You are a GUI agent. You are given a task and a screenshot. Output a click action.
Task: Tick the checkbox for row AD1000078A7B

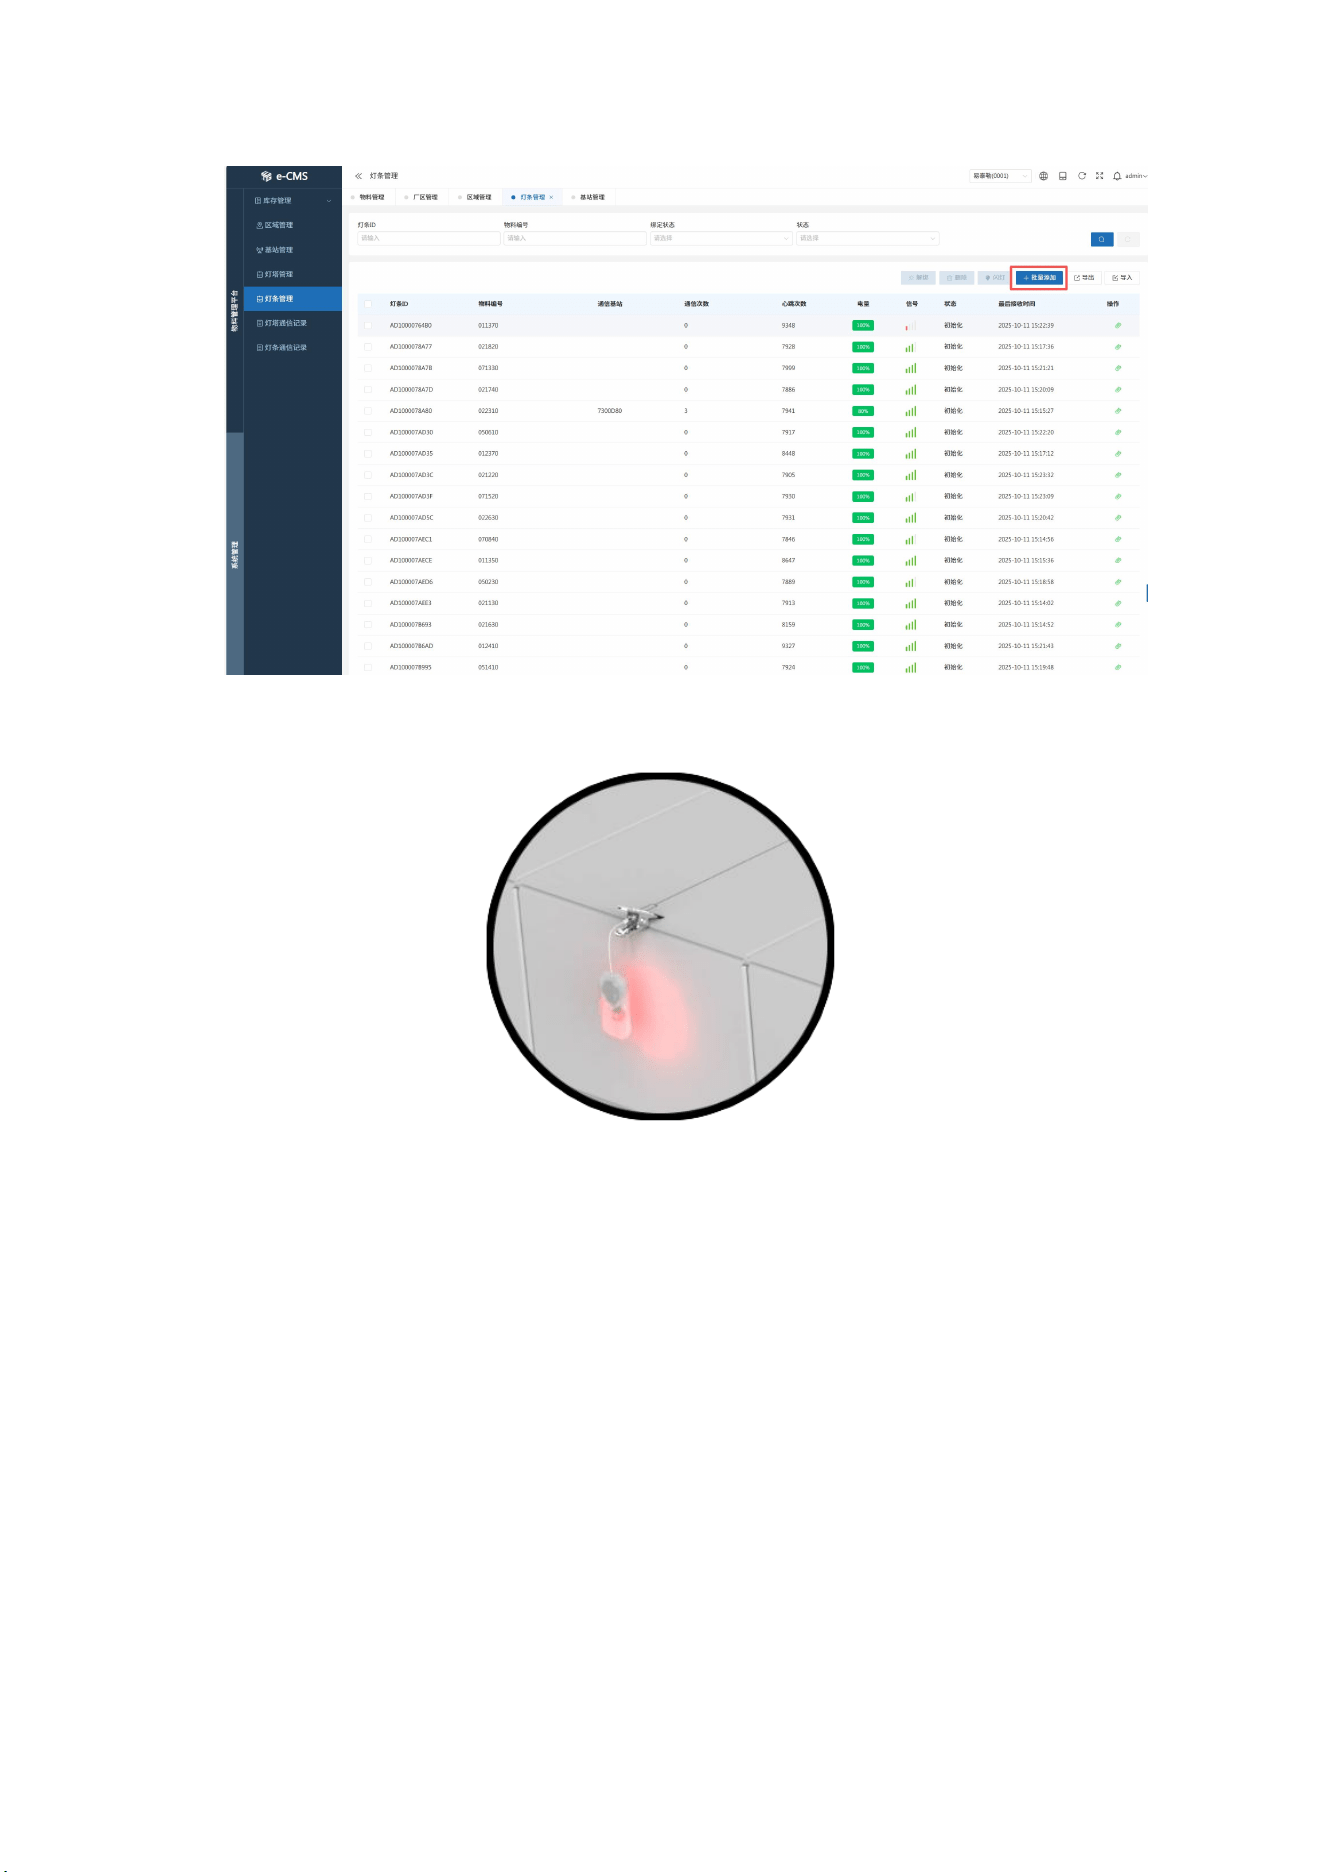point(368,368)
